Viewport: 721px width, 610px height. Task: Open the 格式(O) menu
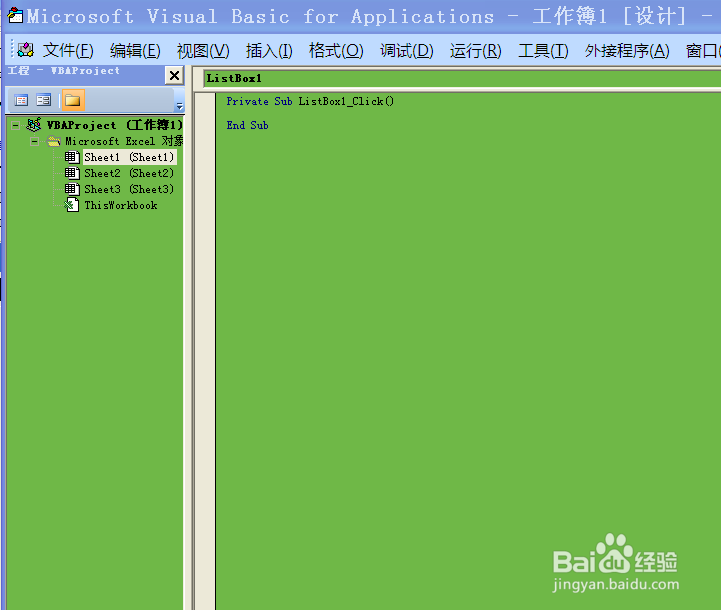pos(336,51)
